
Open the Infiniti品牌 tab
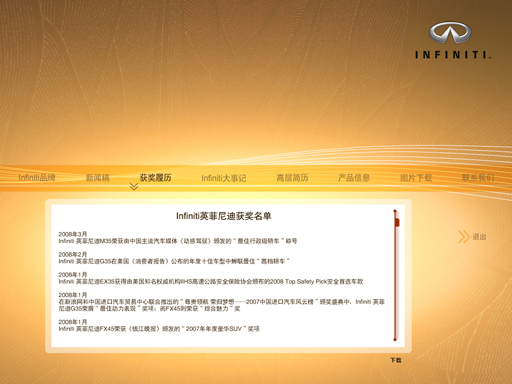pos(37,178)
